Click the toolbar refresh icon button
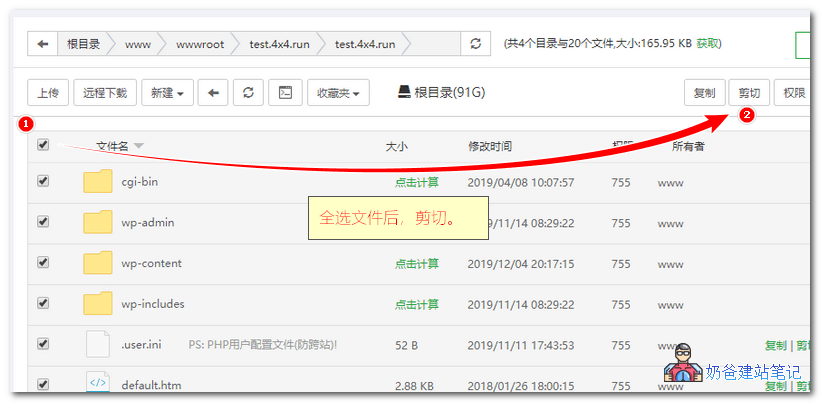 pyautogui.click(x=249, y=93)
